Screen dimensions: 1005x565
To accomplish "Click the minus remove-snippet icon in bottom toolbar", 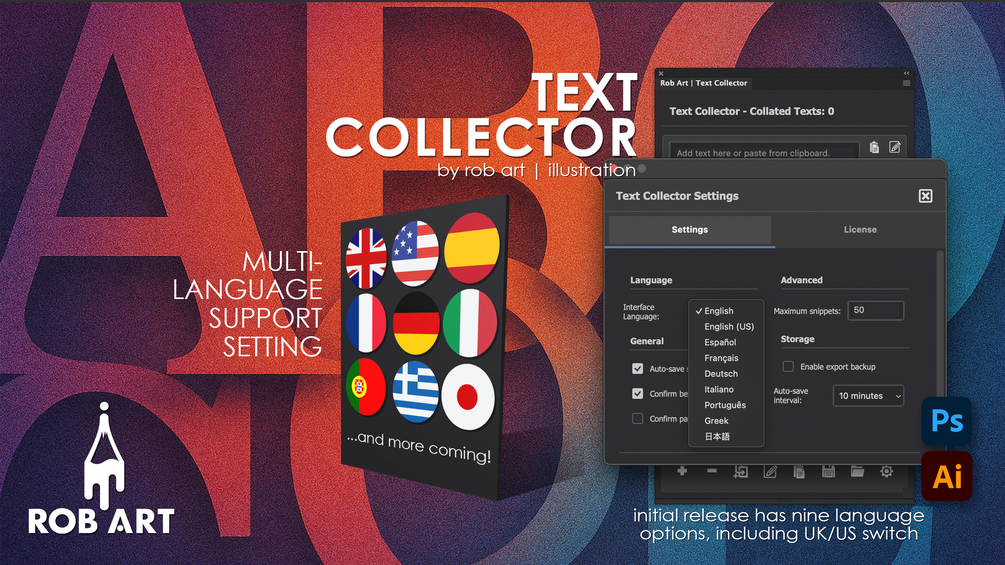I will coord(711,471).
